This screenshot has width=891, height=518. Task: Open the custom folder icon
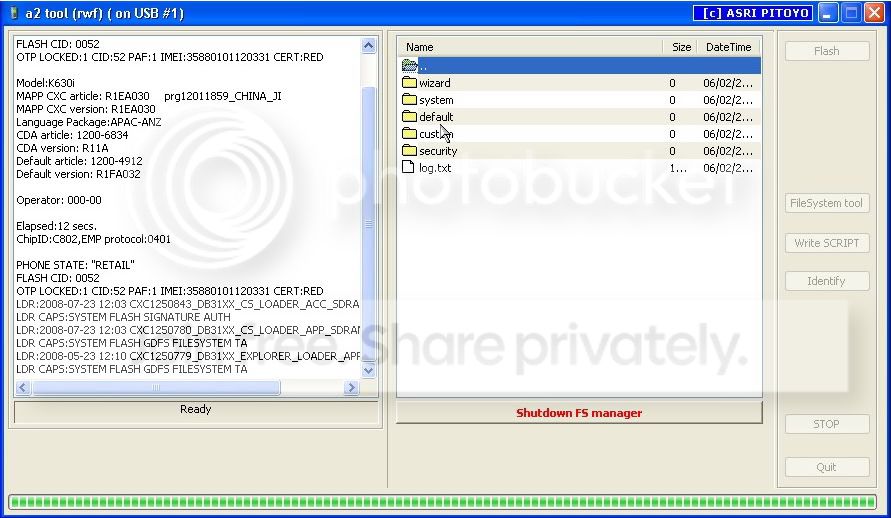(x=409, y=134)
